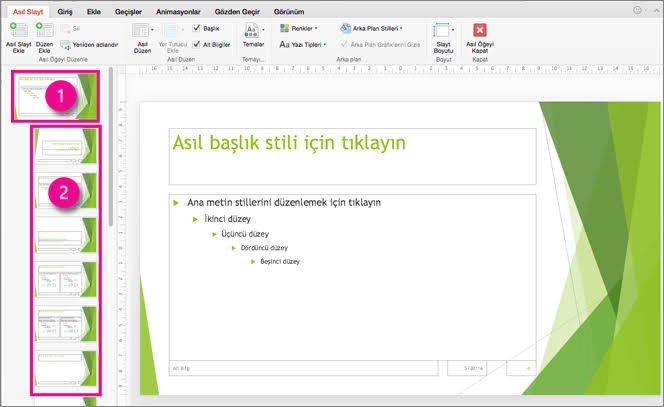664x407 pixels.
Task: Open the Asıl Düzen layout button
Action: (143, 34)
